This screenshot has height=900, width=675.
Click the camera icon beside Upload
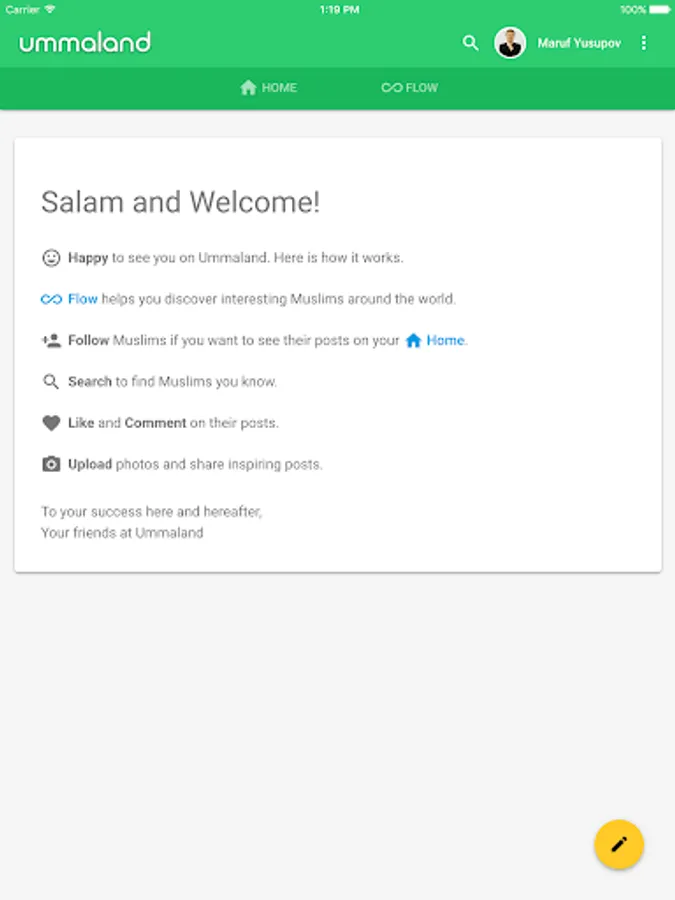pos(51,464)
